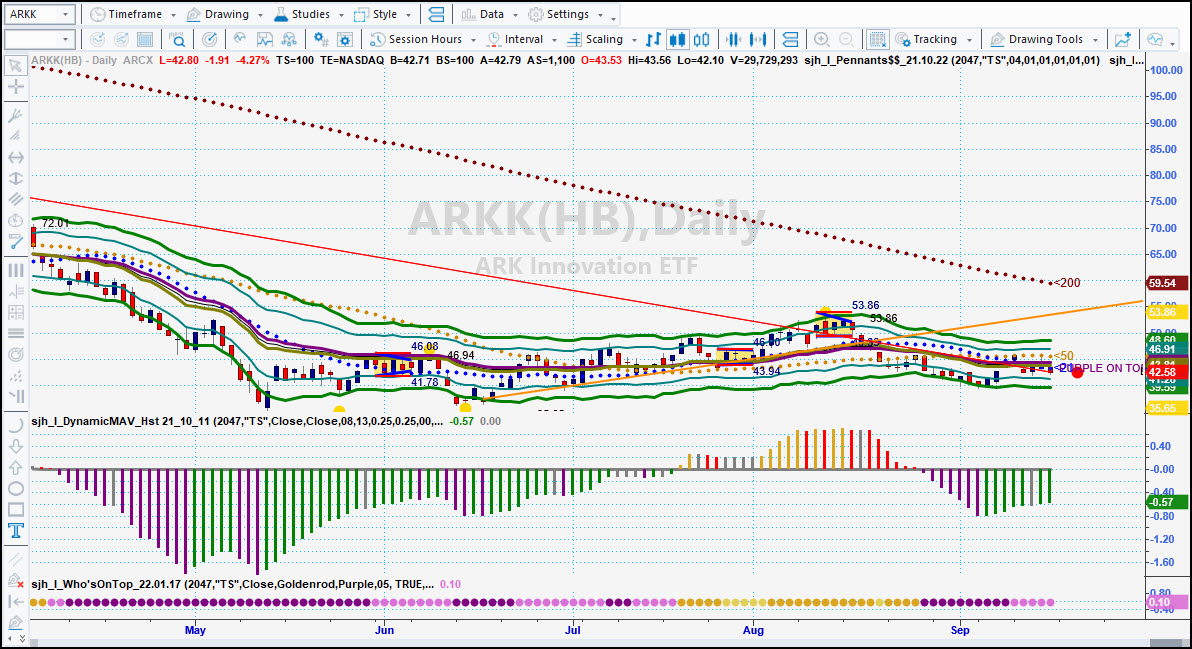
Task: Open the Style menu
Action: [x=383, y=14]
